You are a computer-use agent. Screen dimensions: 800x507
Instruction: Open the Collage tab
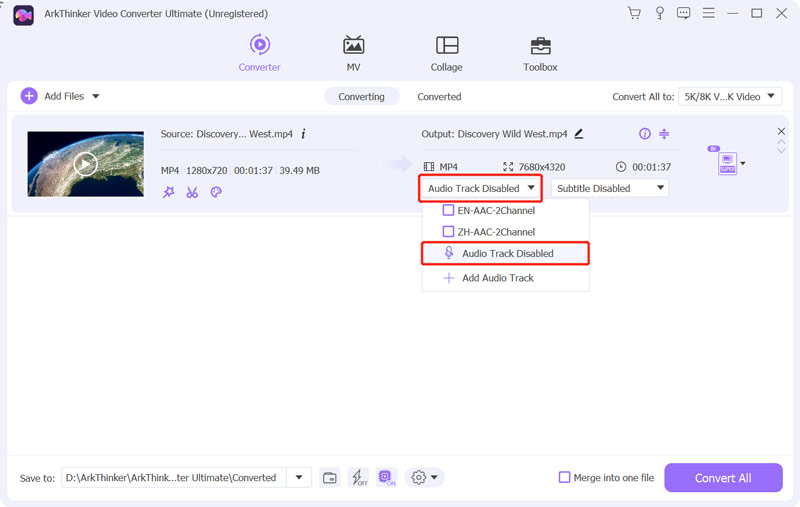[x=446, y=53]
